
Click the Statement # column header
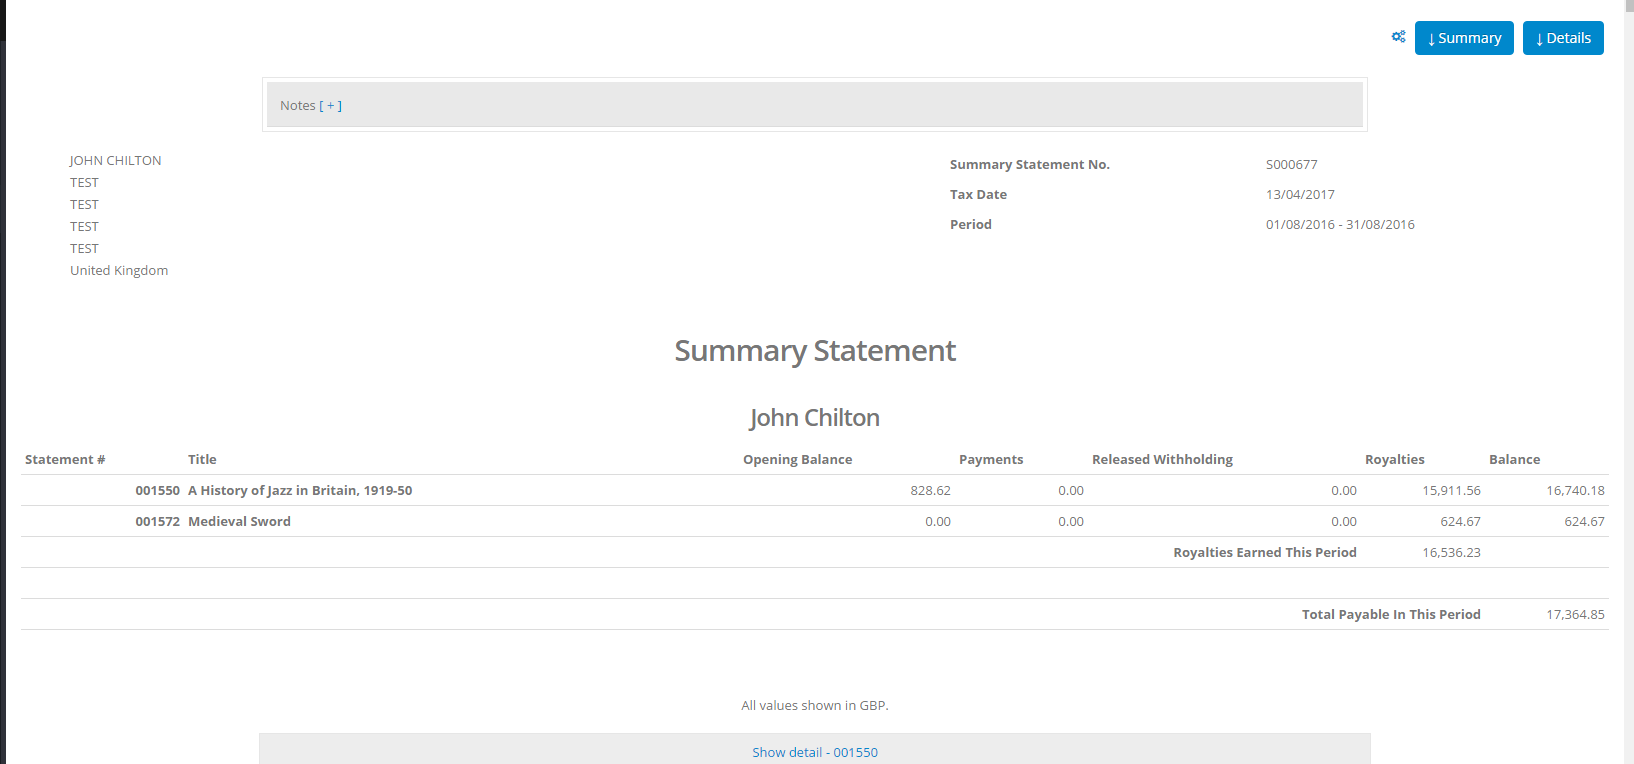tap(65, 460)
